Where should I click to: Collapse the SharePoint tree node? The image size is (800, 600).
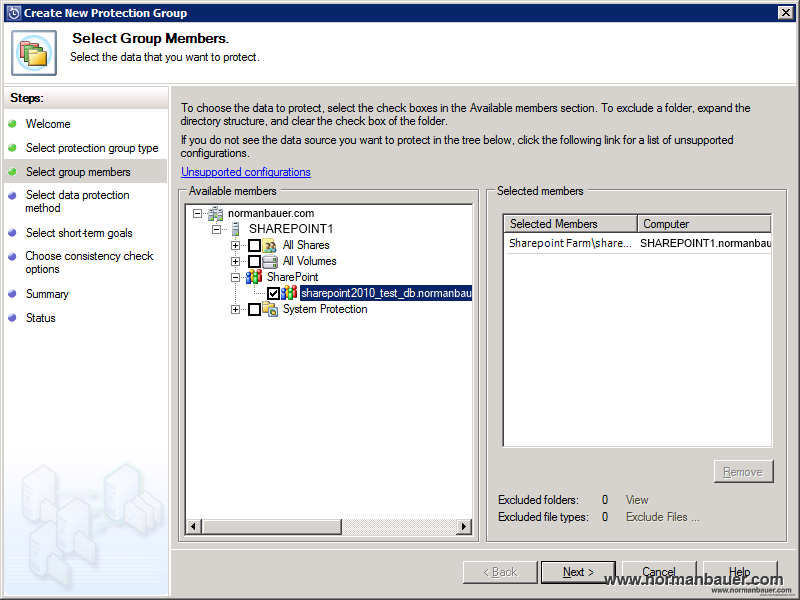click(236, 277)
